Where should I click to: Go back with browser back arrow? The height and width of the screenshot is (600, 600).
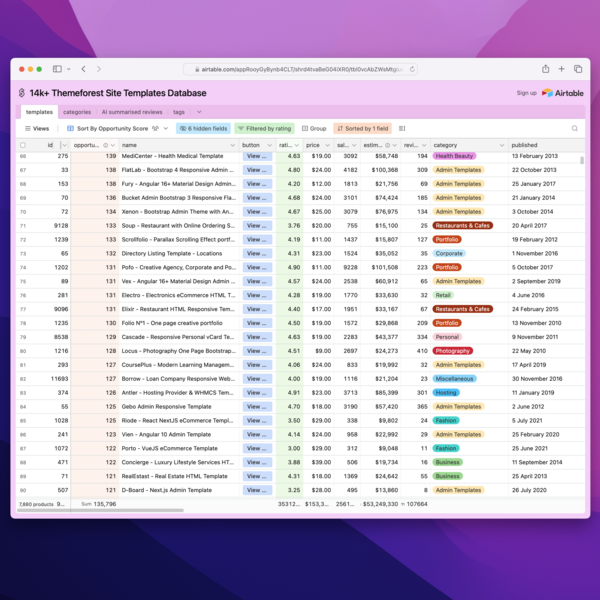click(x=83, y=69)
